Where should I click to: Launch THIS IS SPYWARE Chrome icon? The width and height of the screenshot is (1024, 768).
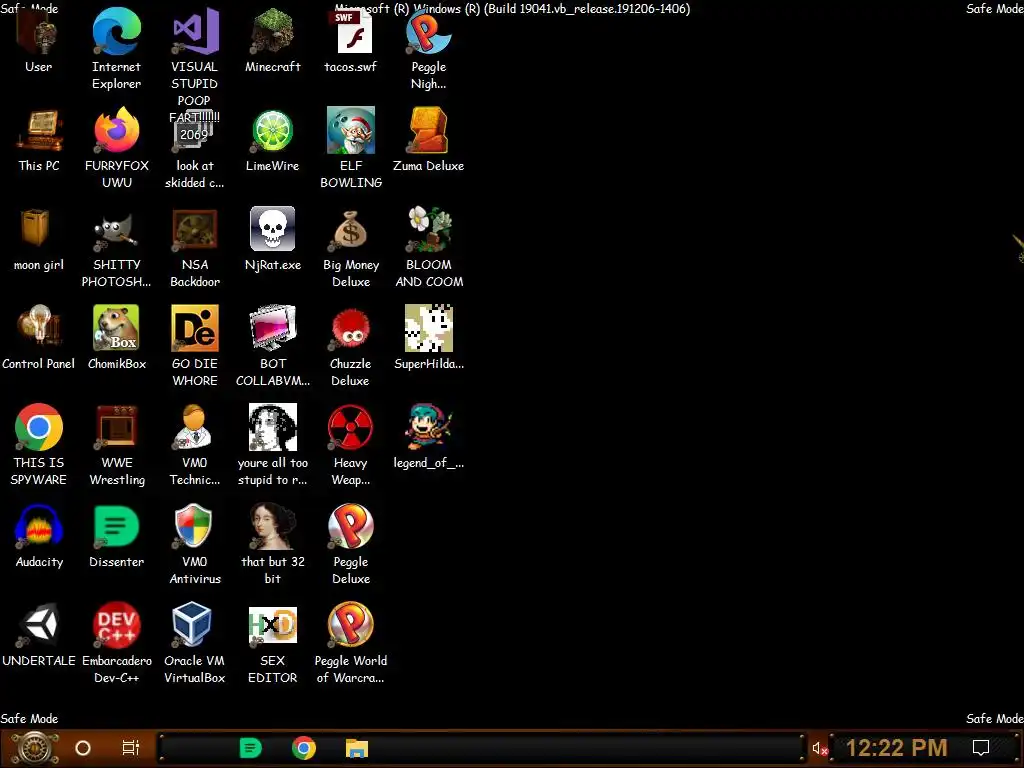click(38, 427)
